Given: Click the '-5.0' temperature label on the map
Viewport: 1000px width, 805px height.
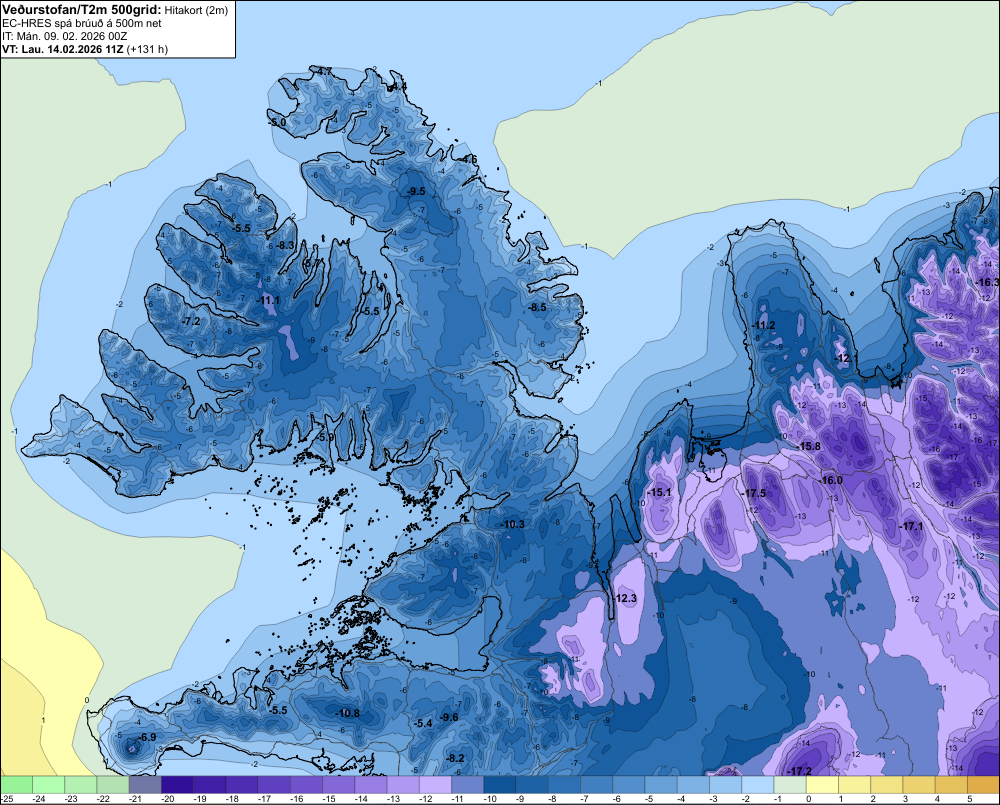Looking at the screenshot, I should point(277,122).
